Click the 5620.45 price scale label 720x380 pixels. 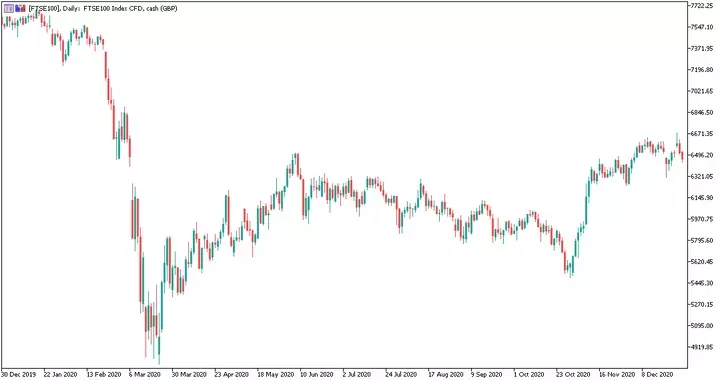pos(702,262)
